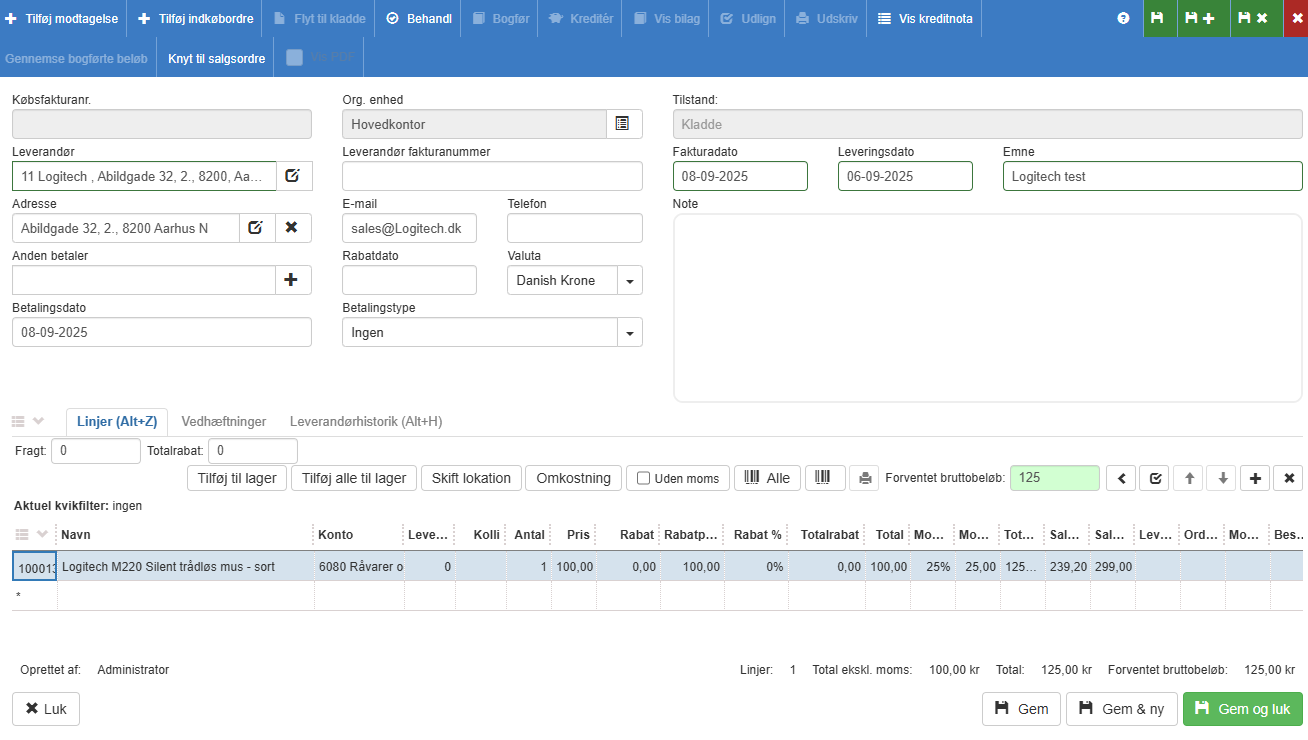Click the printer icon beside the barcode buttons

click(864, 478)
